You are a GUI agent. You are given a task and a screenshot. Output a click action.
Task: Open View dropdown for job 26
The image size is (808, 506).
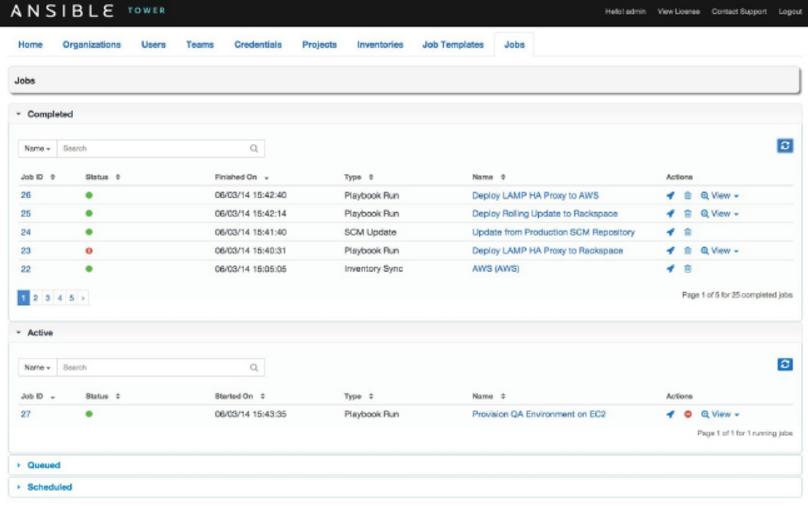point(719,195)
